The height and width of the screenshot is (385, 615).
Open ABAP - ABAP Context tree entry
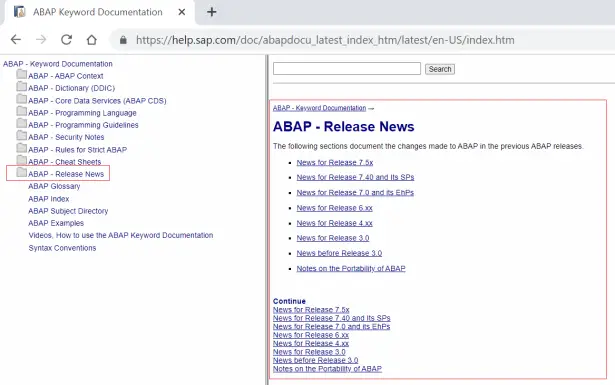click(66, 76)
